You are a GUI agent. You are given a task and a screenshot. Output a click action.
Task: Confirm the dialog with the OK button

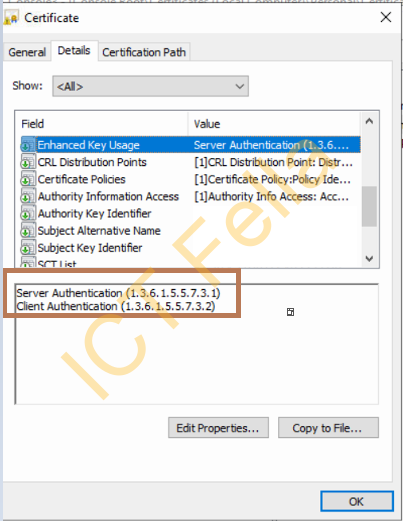(x=357, y=501)
